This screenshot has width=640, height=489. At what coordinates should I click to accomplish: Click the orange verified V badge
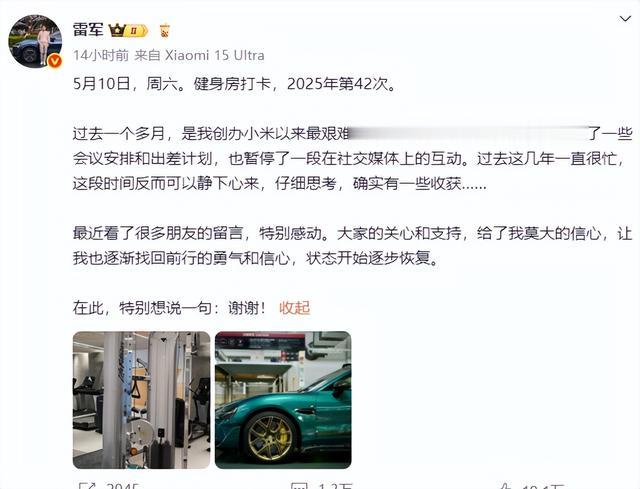[55, 61]
